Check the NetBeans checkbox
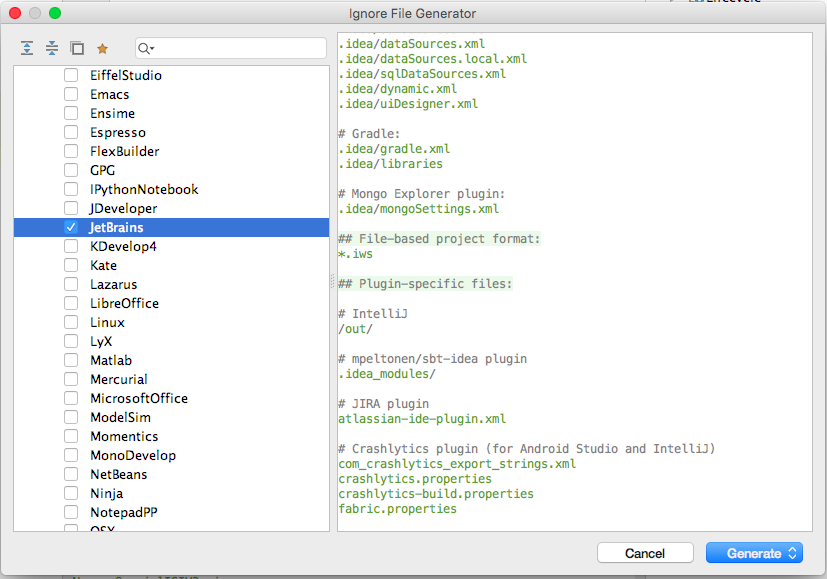This screenshot has height=579, width=827. 71,474
